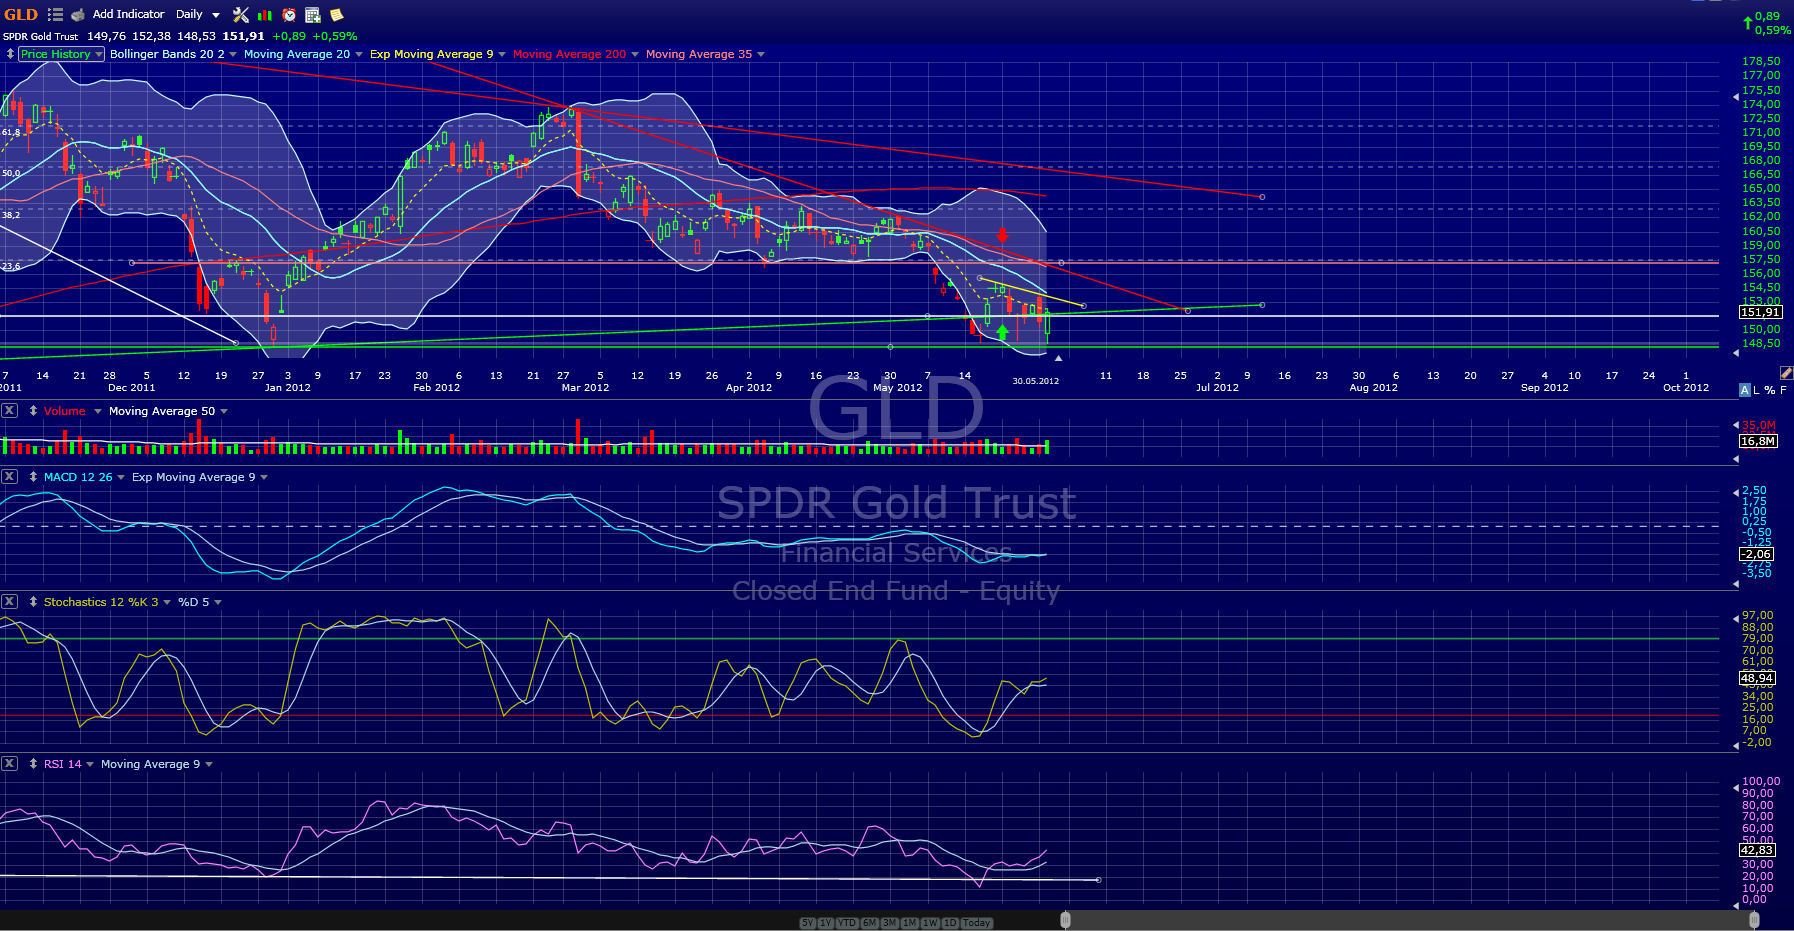Close the Volume pane
Image resolution: width=1794 pixels, height=931 pixels.
9,411
